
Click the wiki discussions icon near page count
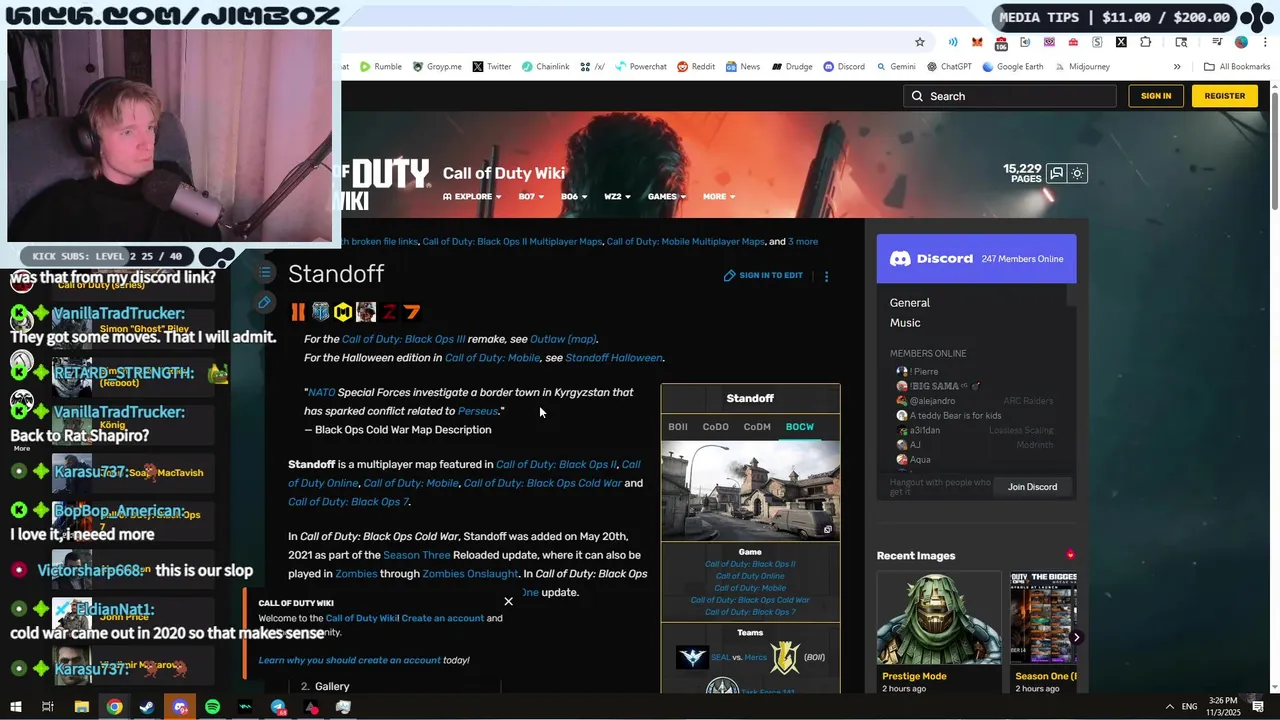click(1056, 173)
